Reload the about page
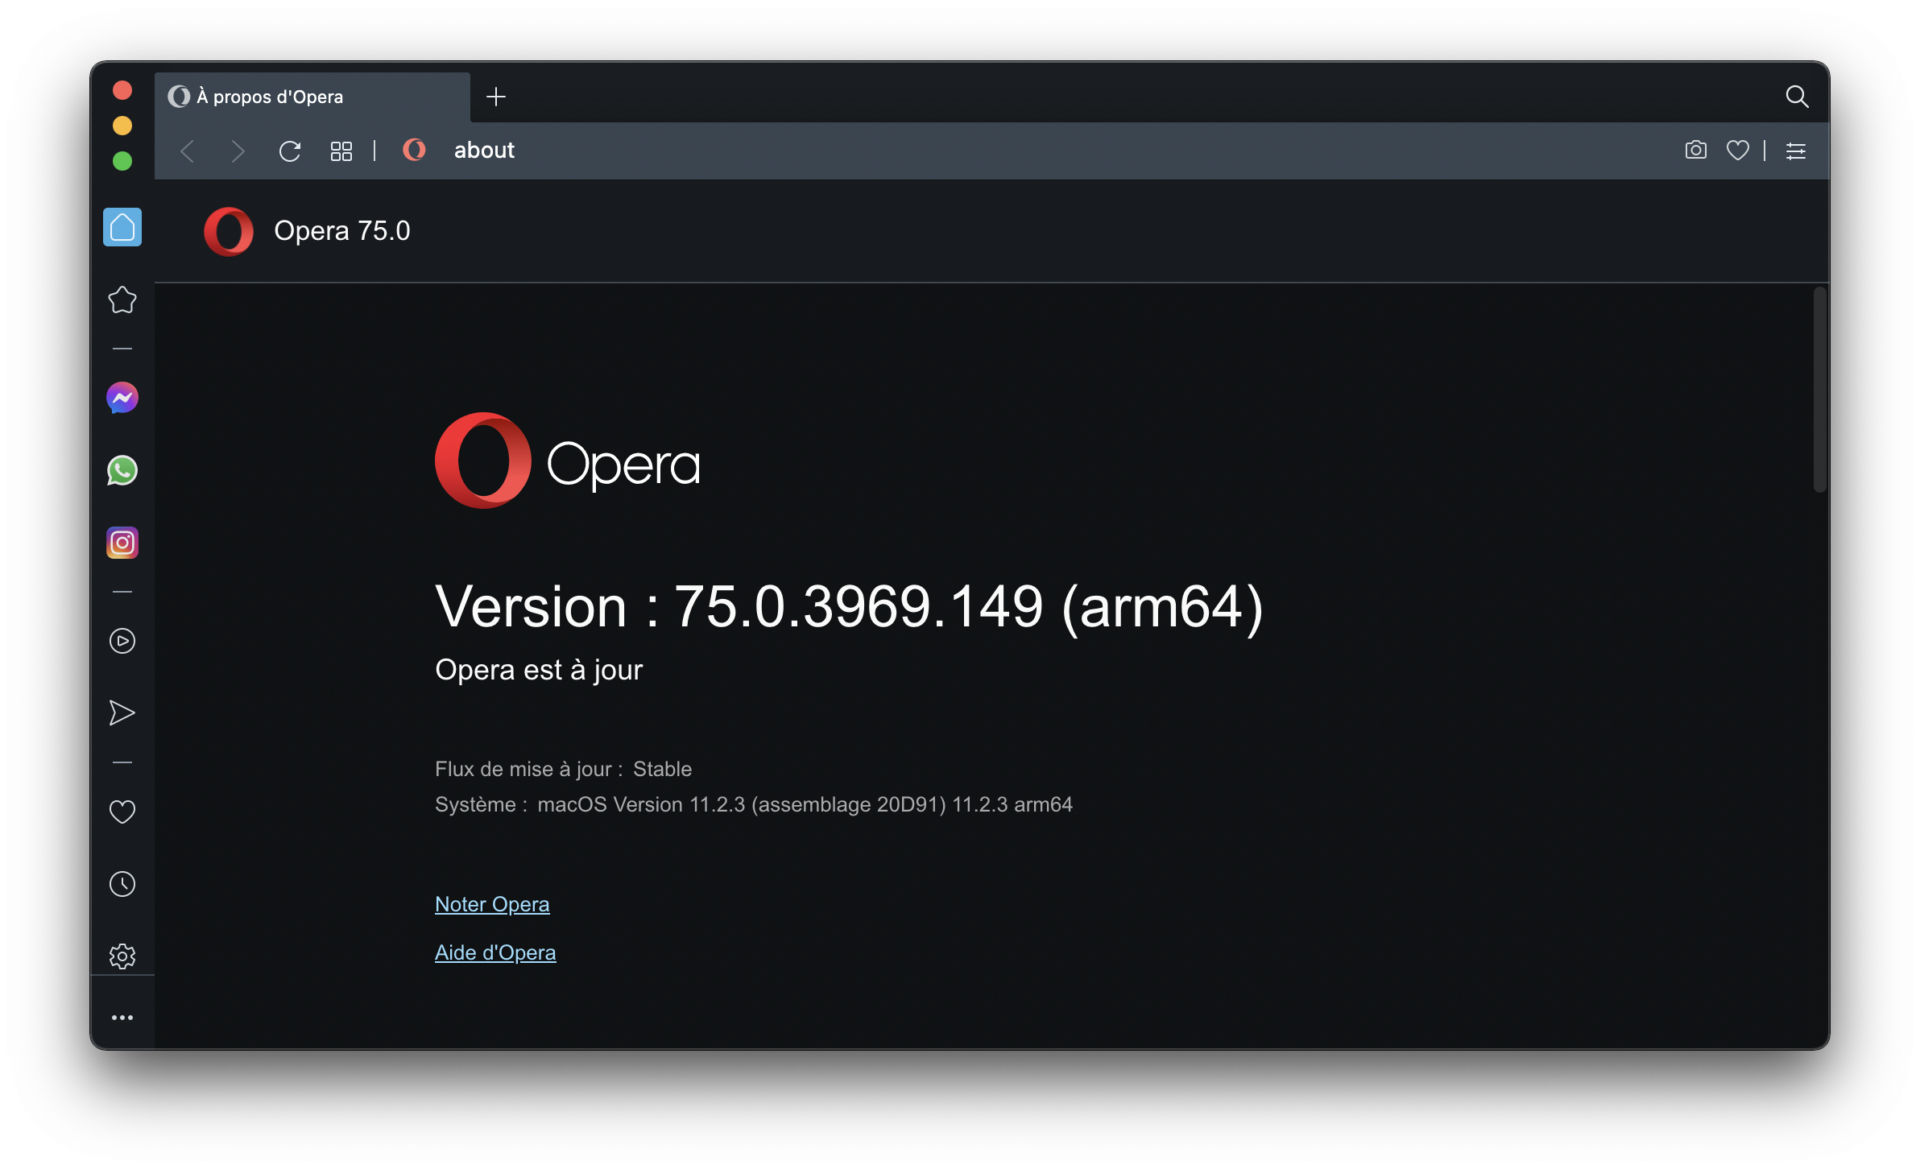The width and height of the screenshot is (1920, 1169). (x=290, y=151)
